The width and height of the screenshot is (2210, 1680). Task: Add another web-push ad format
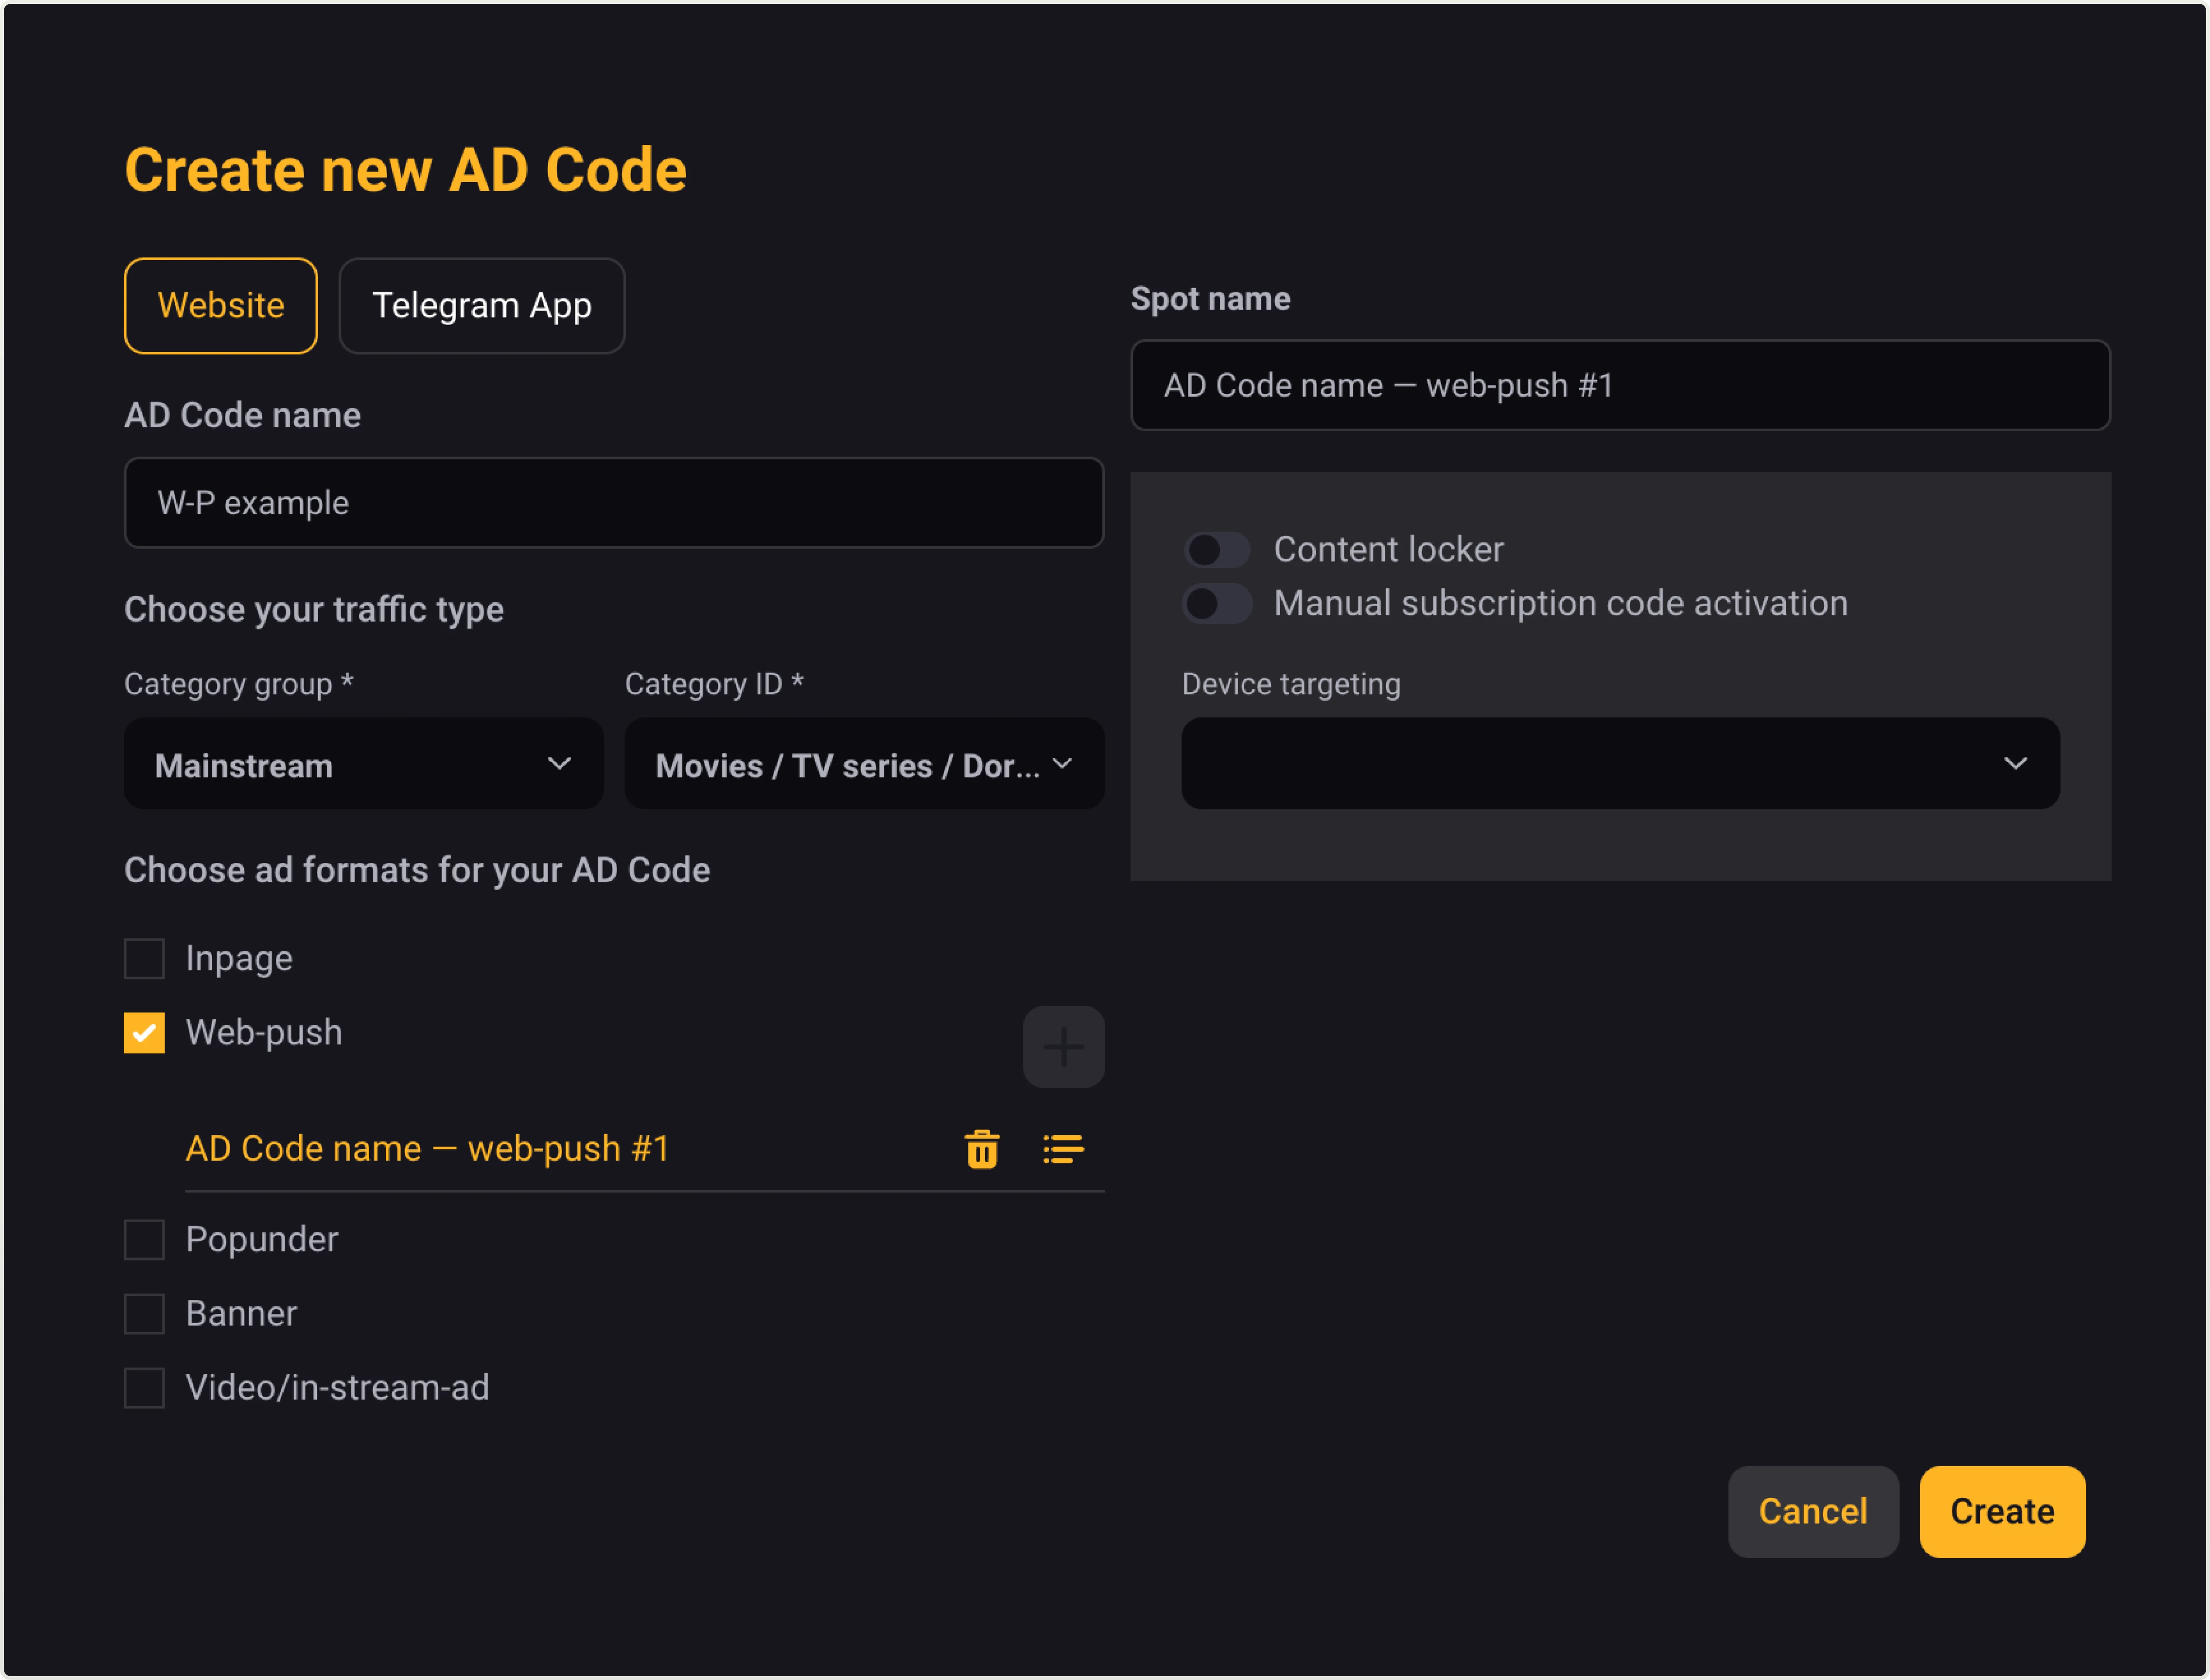pyautogui.click(x=1063, y=1047)
